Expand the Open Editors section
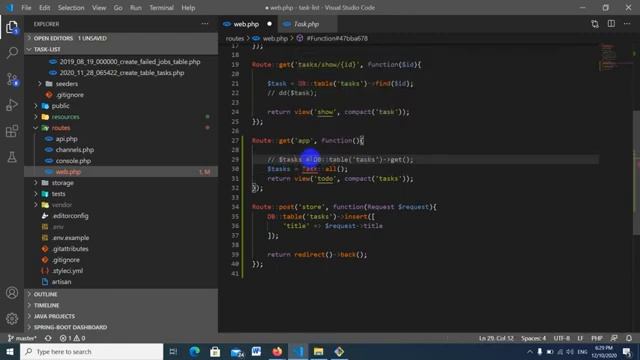 click(x=121, y=38)
